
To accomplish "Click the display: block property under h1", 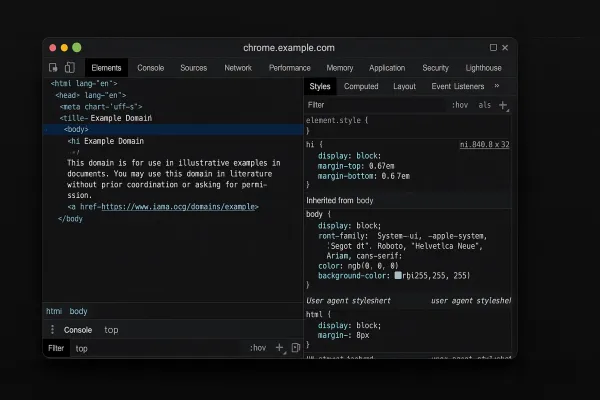I will coord(349,156).
